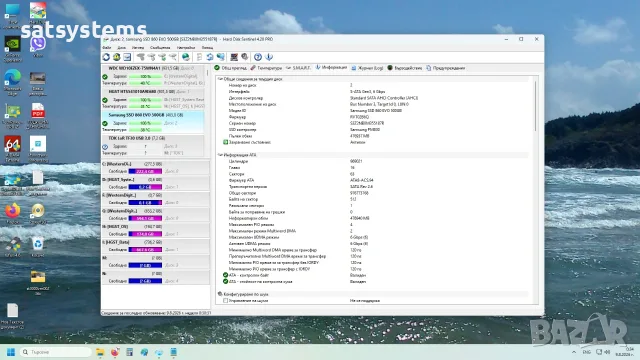Click green health check icon of WDC disk

point(105,76)
